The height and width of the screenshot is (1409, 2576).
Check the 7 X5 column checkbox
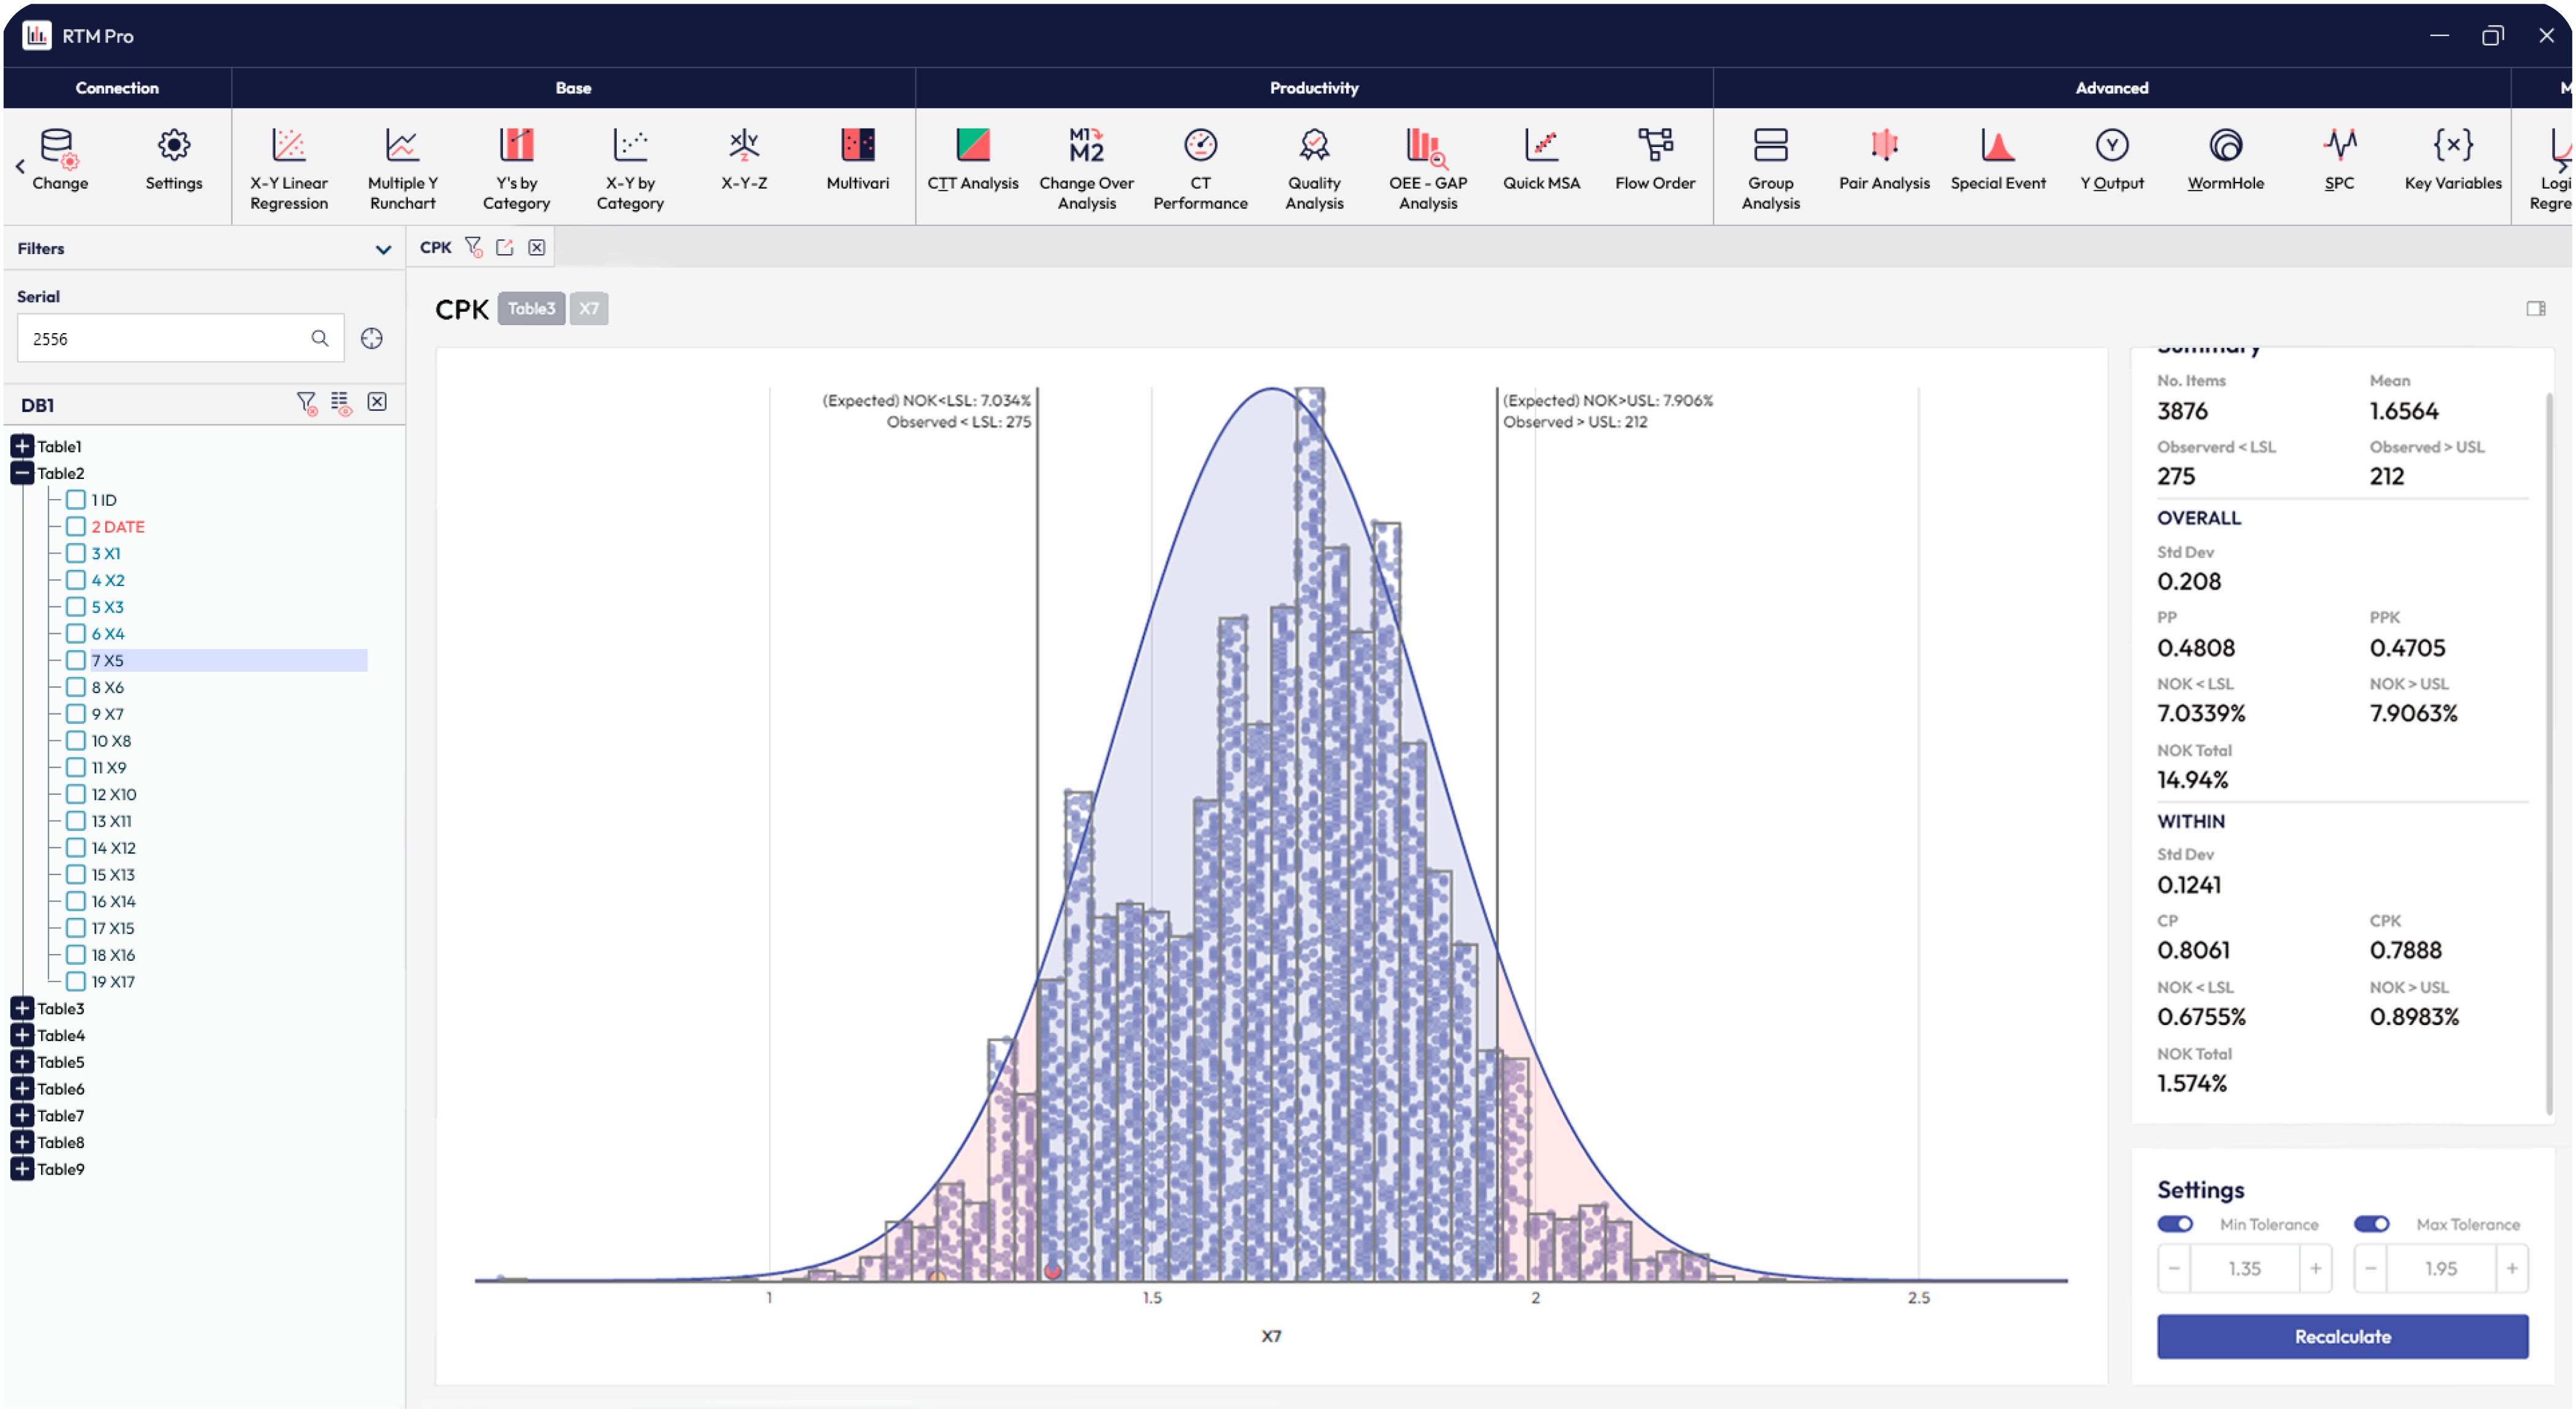click(76, 660)
